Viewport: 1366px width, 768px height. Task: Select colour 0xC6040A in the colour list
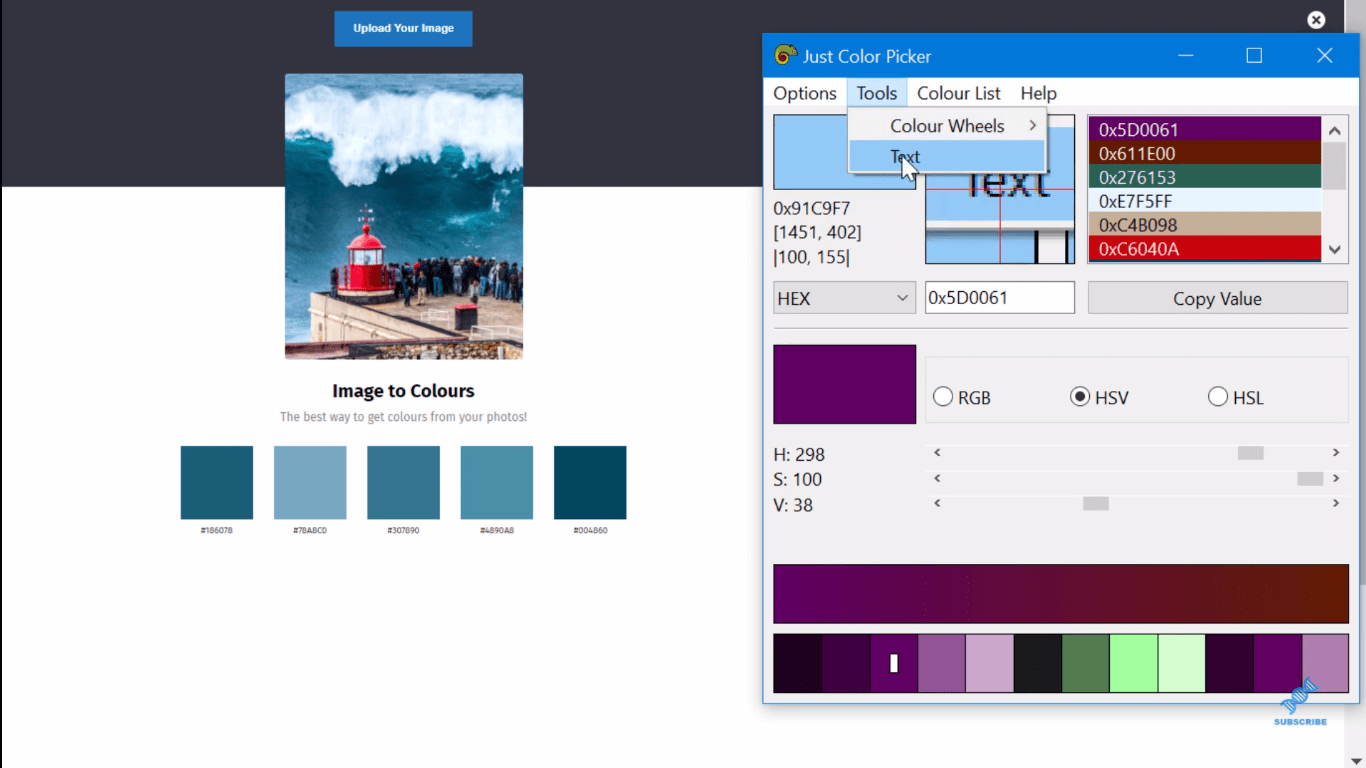coord(1205,249)
